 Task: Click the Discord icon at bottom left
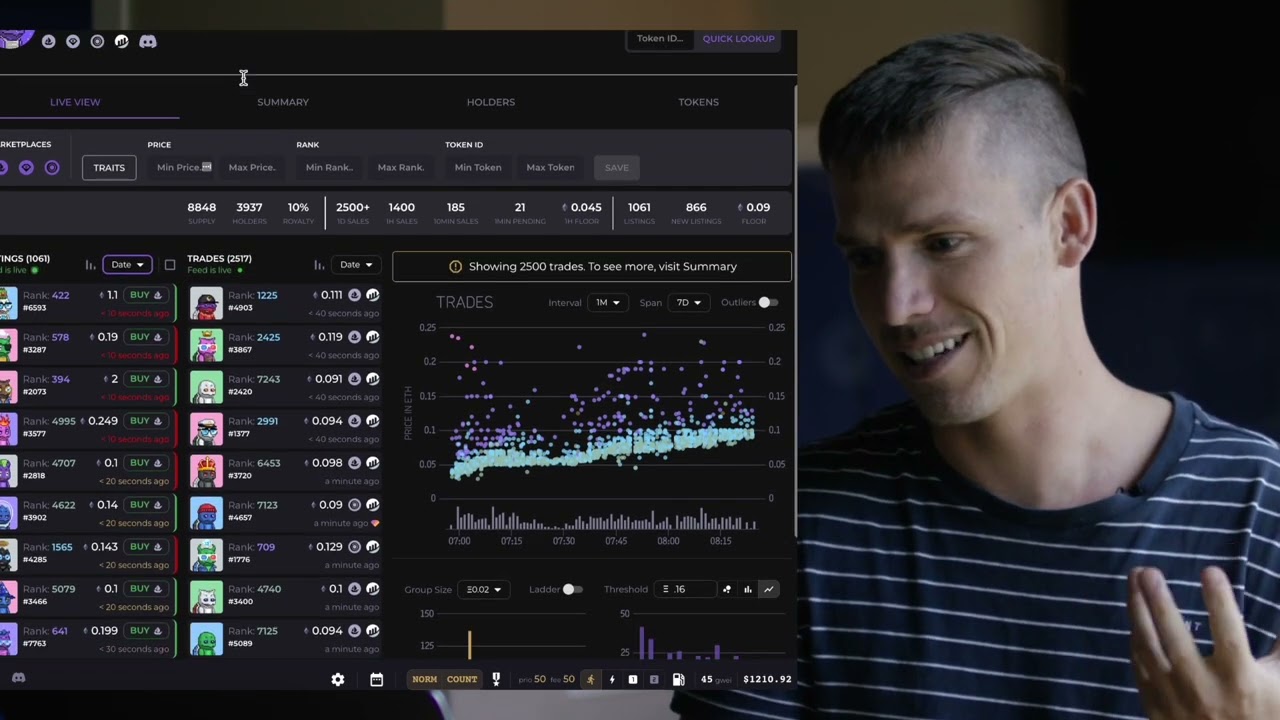coord(18,678)
